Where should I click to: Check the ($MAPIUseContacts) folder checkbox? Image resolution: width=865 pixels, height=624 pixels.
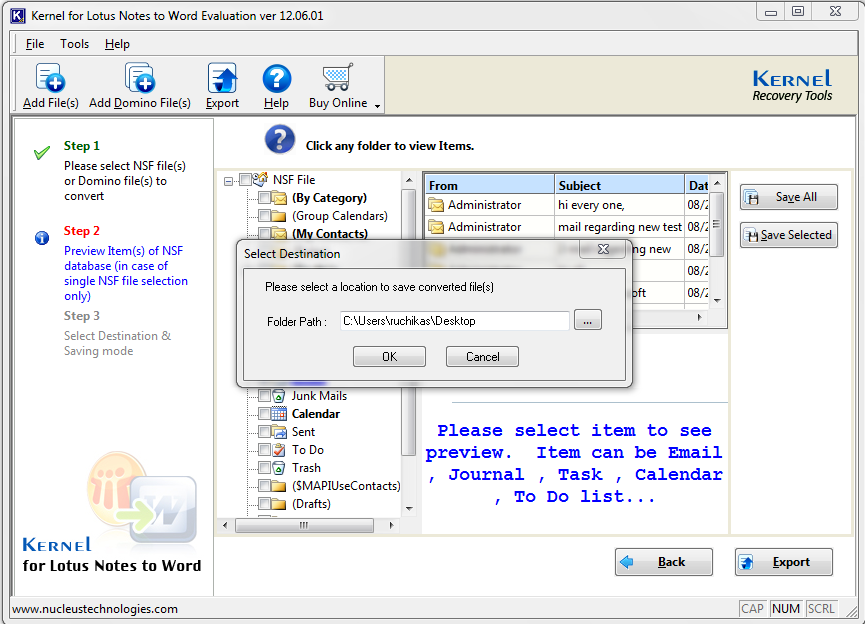click(x=264, y=486)
